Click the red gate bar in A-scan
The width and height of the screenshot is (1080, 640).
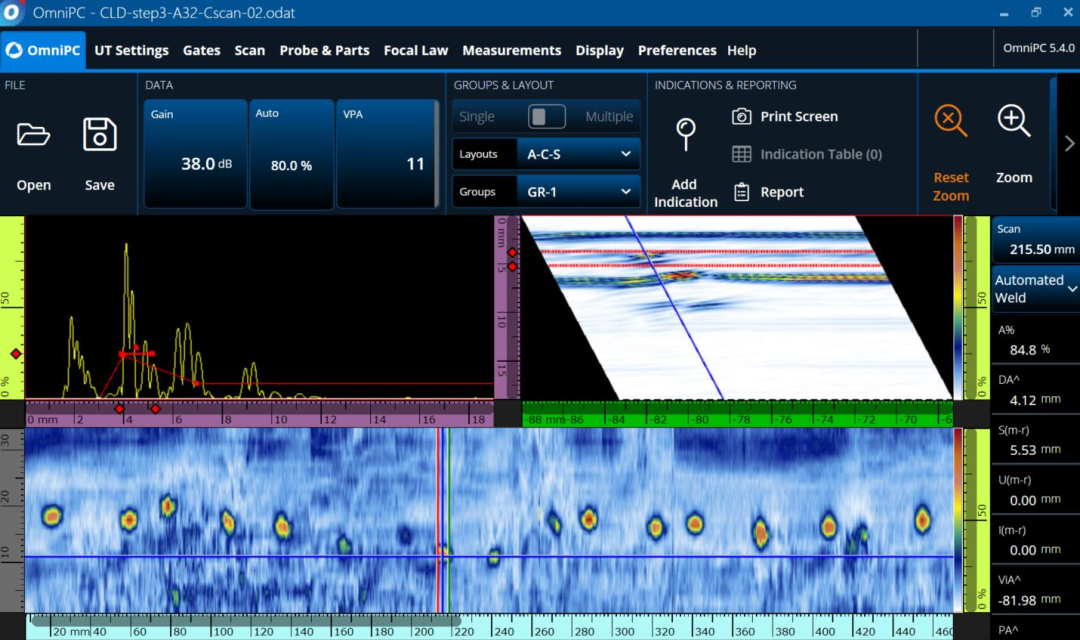click(137, 354)
